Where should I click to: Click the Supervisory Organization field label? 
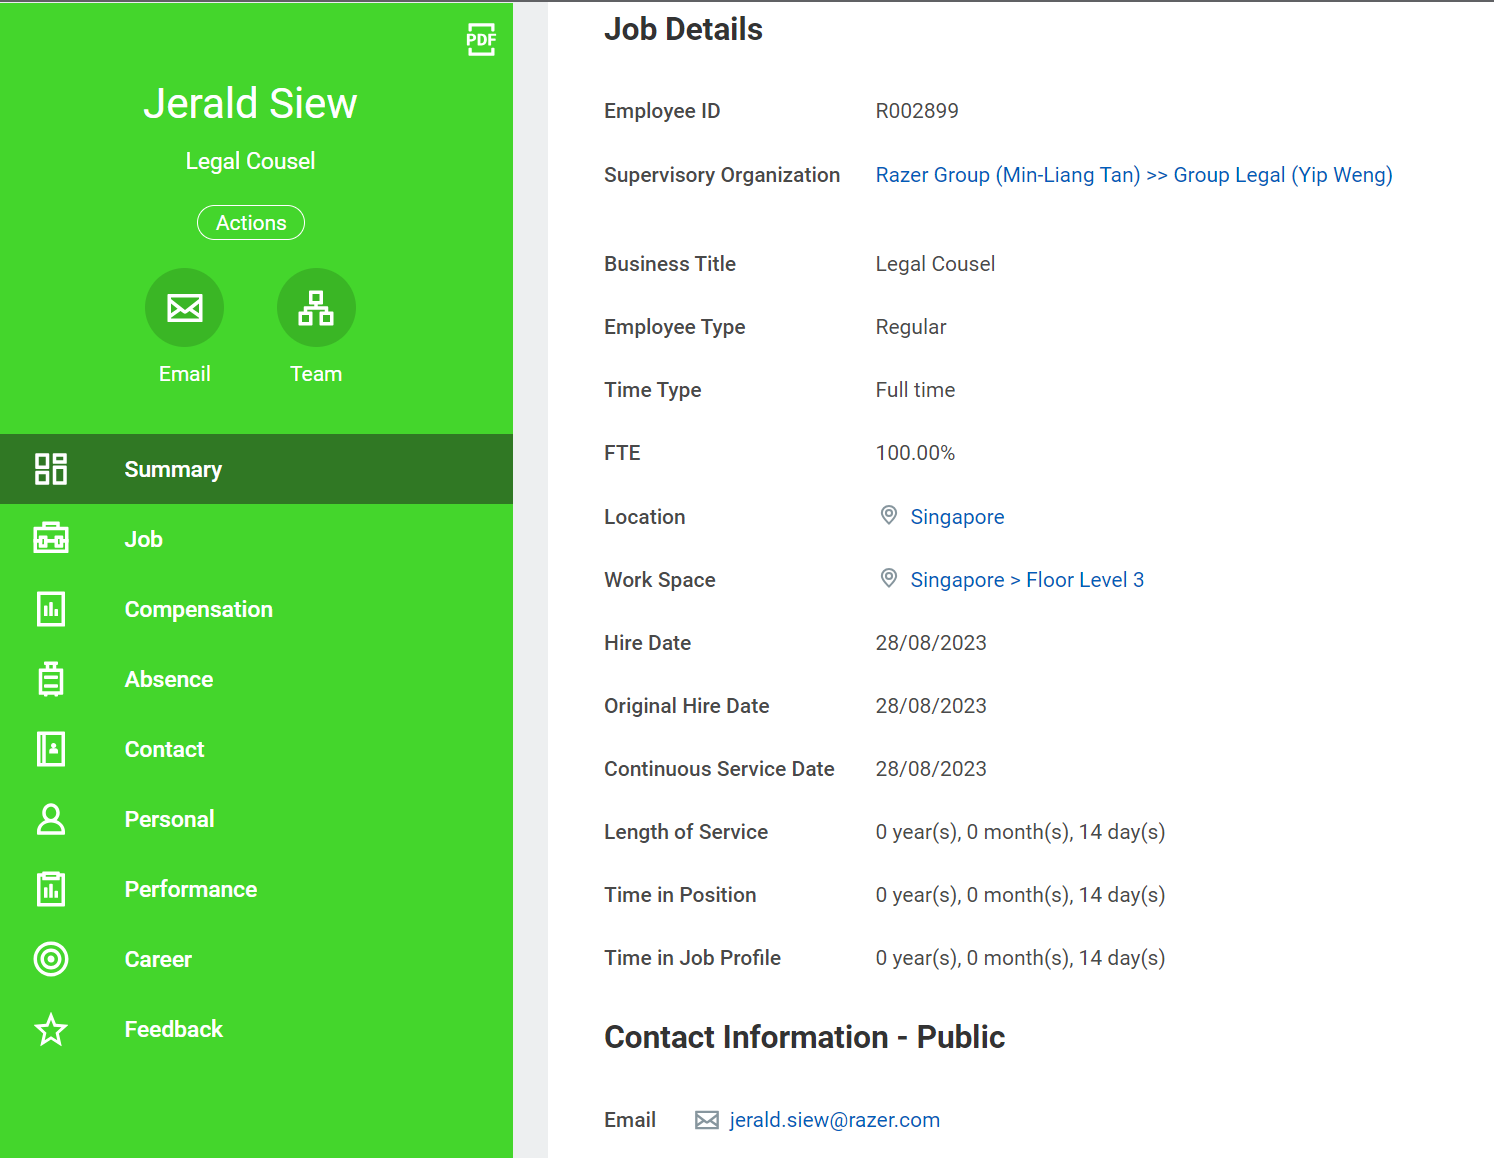click(x=722, y=175)
